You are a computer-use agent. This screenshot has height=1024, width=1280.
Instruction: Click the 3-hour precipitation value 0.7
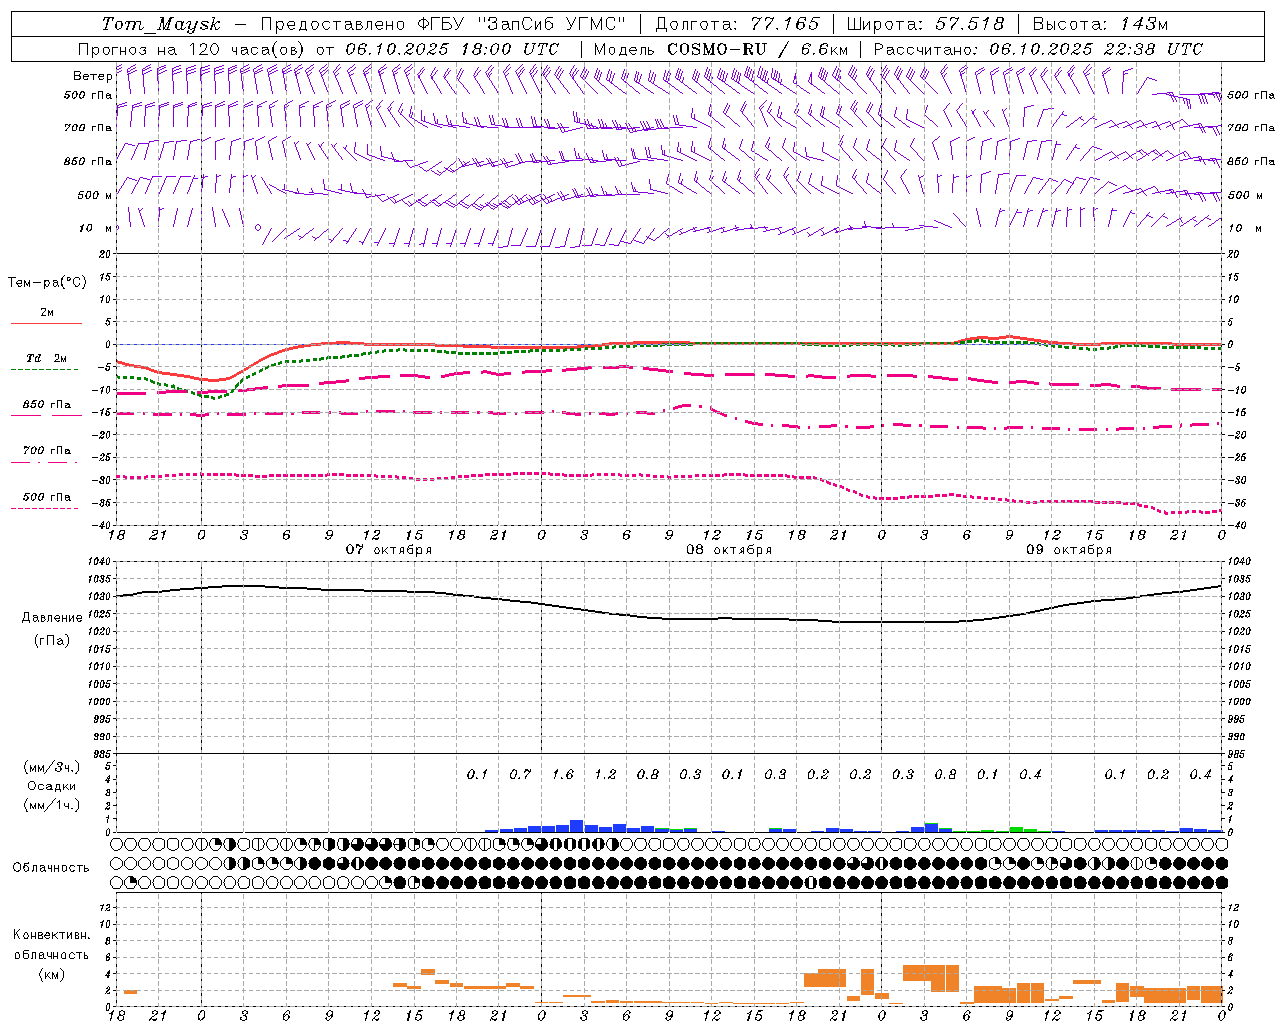tap(520, 775)
